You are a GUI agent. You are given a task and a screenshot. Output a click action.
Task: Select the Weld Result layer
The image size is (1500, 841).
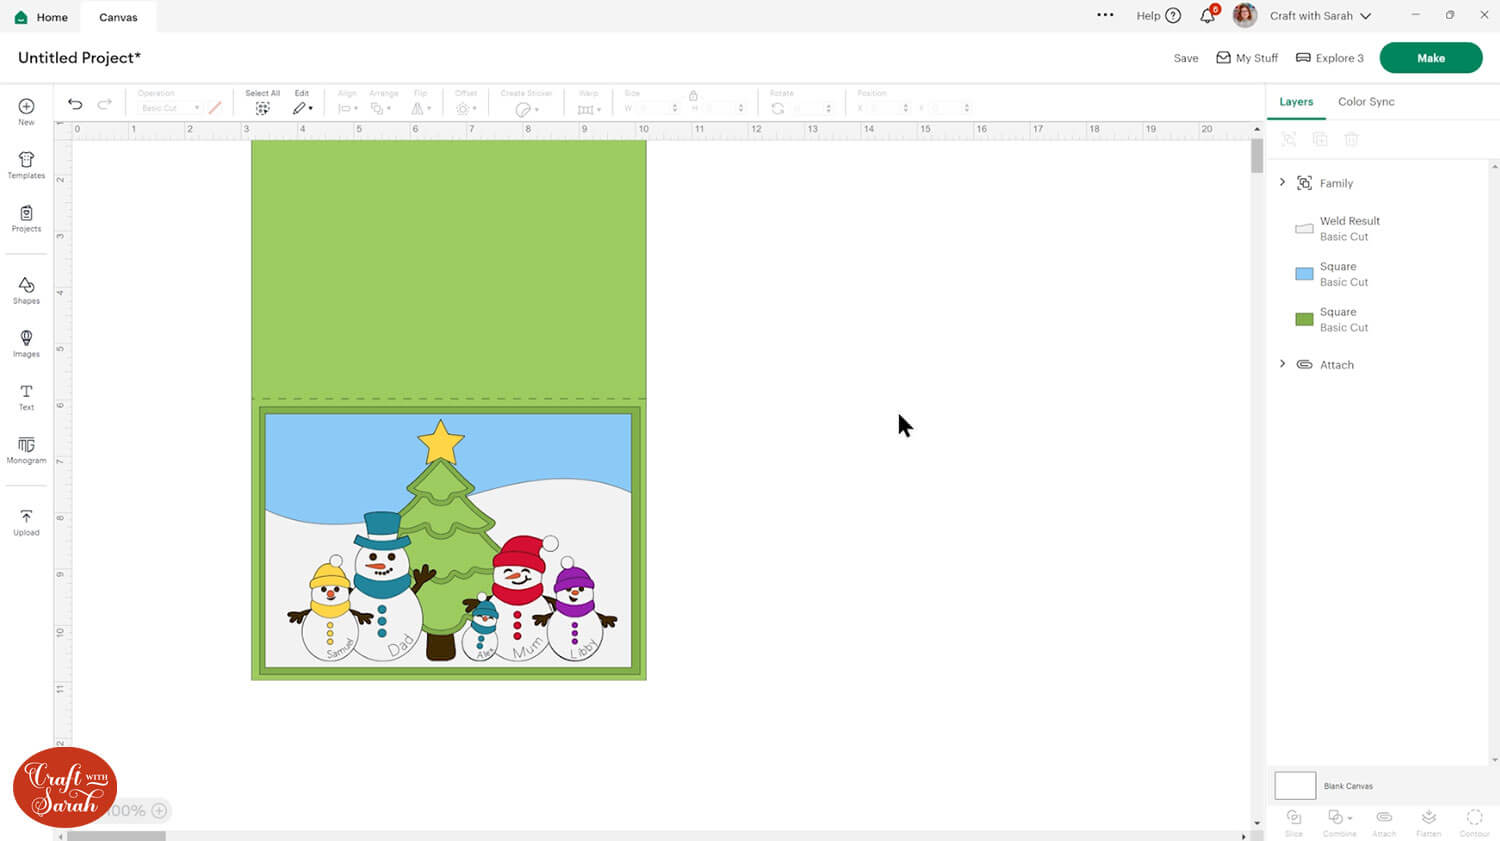[1349, 228]
